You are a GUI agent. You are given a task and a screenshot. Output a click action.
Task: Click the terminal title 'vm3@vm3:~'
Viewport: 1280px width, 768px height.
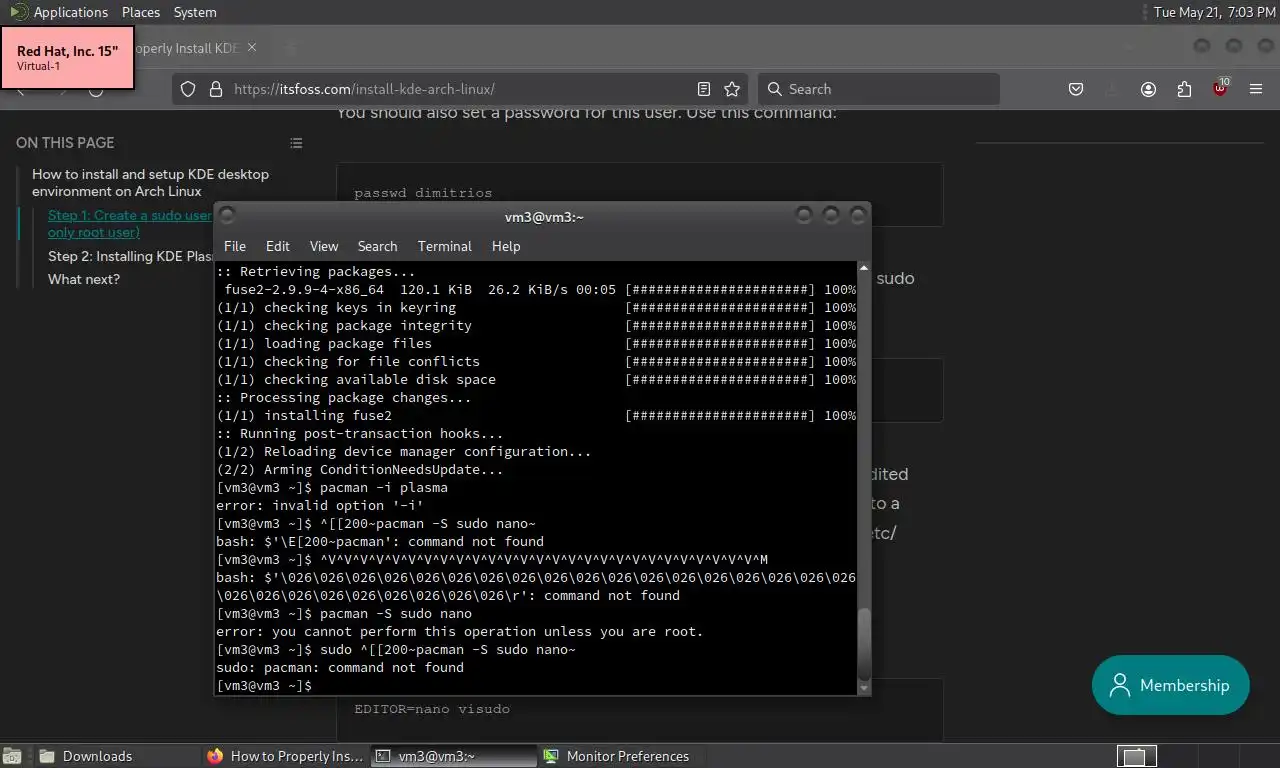pos(544,217)
